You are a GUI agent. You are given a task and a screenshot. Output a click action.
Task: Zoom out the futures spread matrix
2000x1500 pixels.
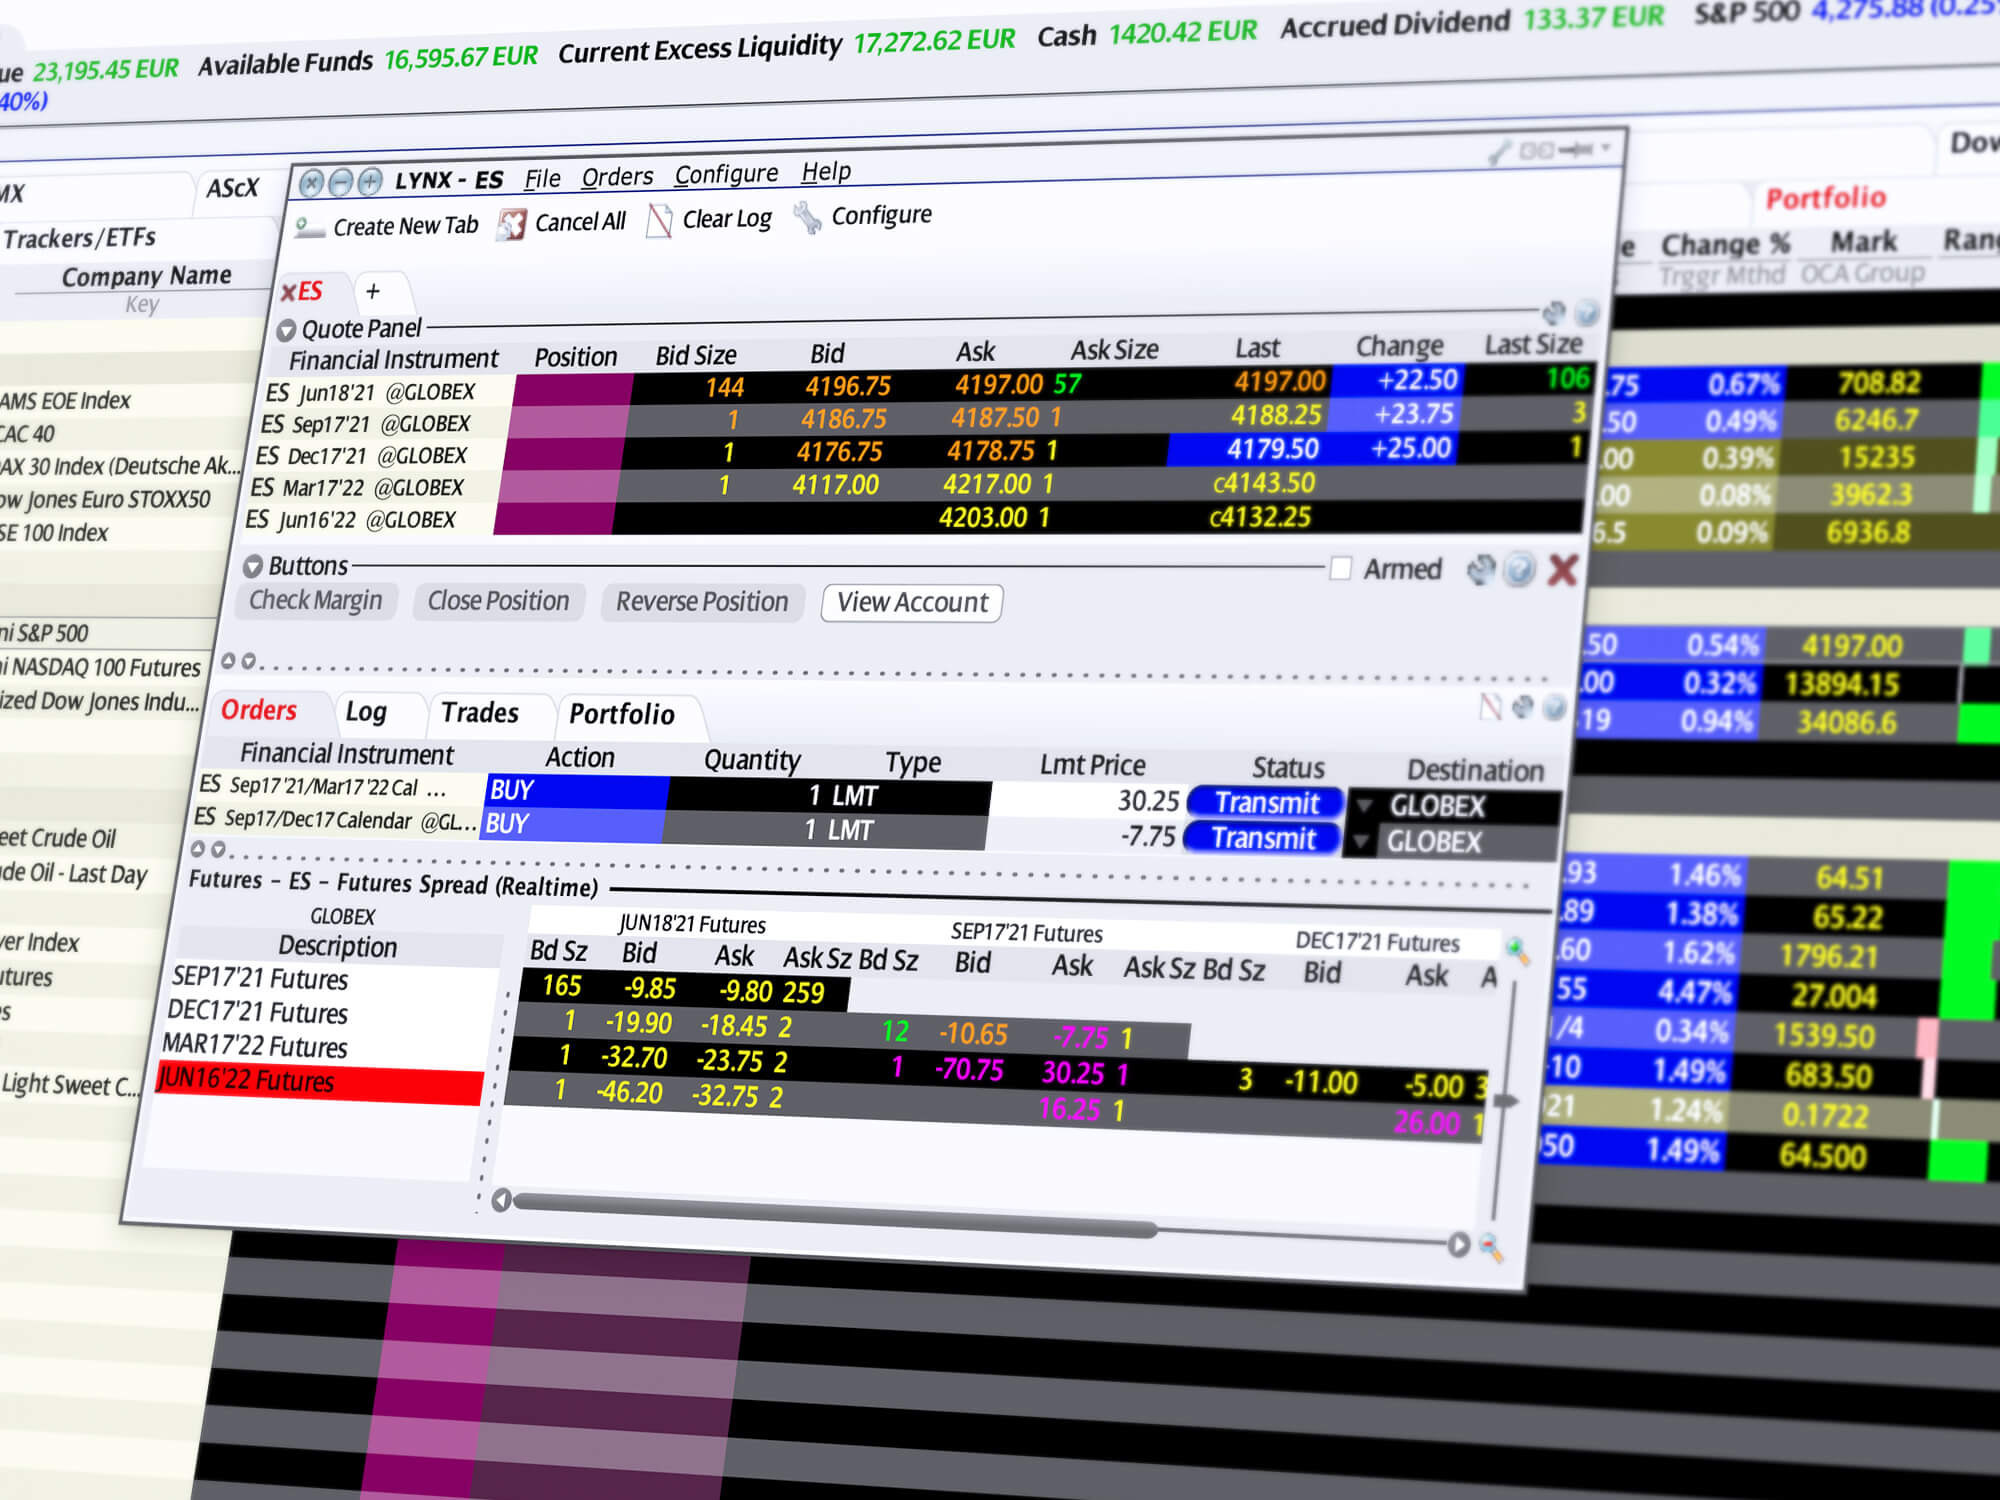click(1491, 1248)
